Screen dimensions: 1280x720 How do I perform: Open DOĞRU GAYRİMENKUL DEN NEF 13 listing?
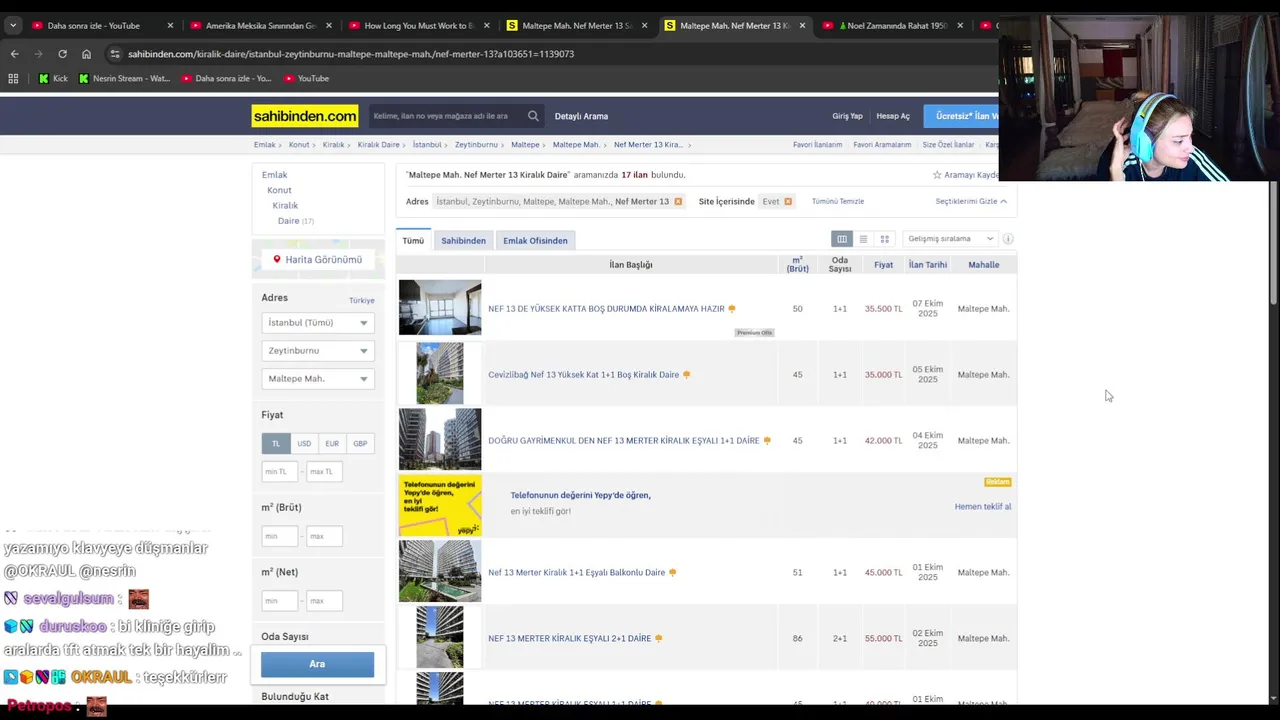[x=624, y=441]
